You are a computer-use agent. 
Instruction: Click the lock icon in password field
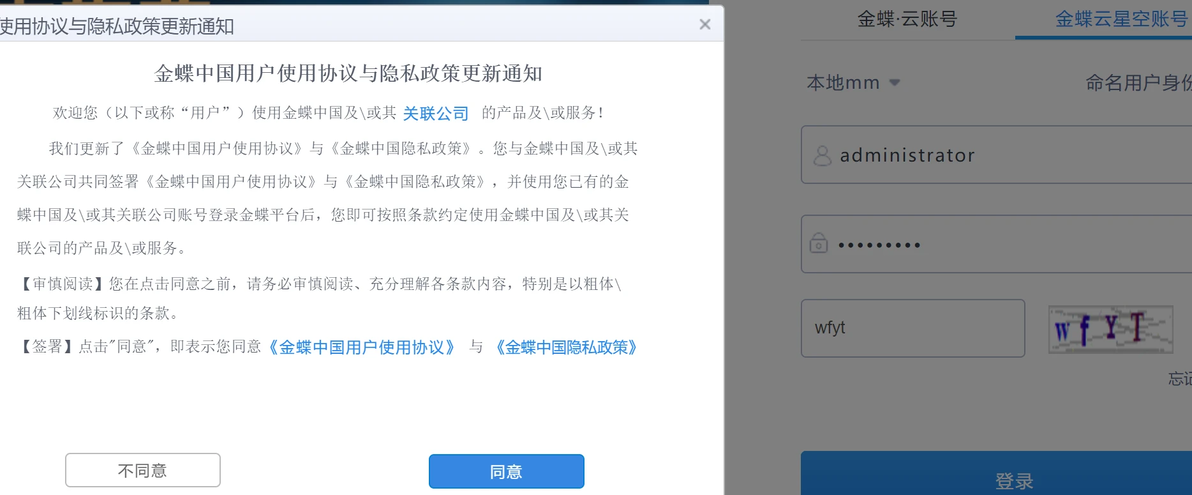[819, 244]
